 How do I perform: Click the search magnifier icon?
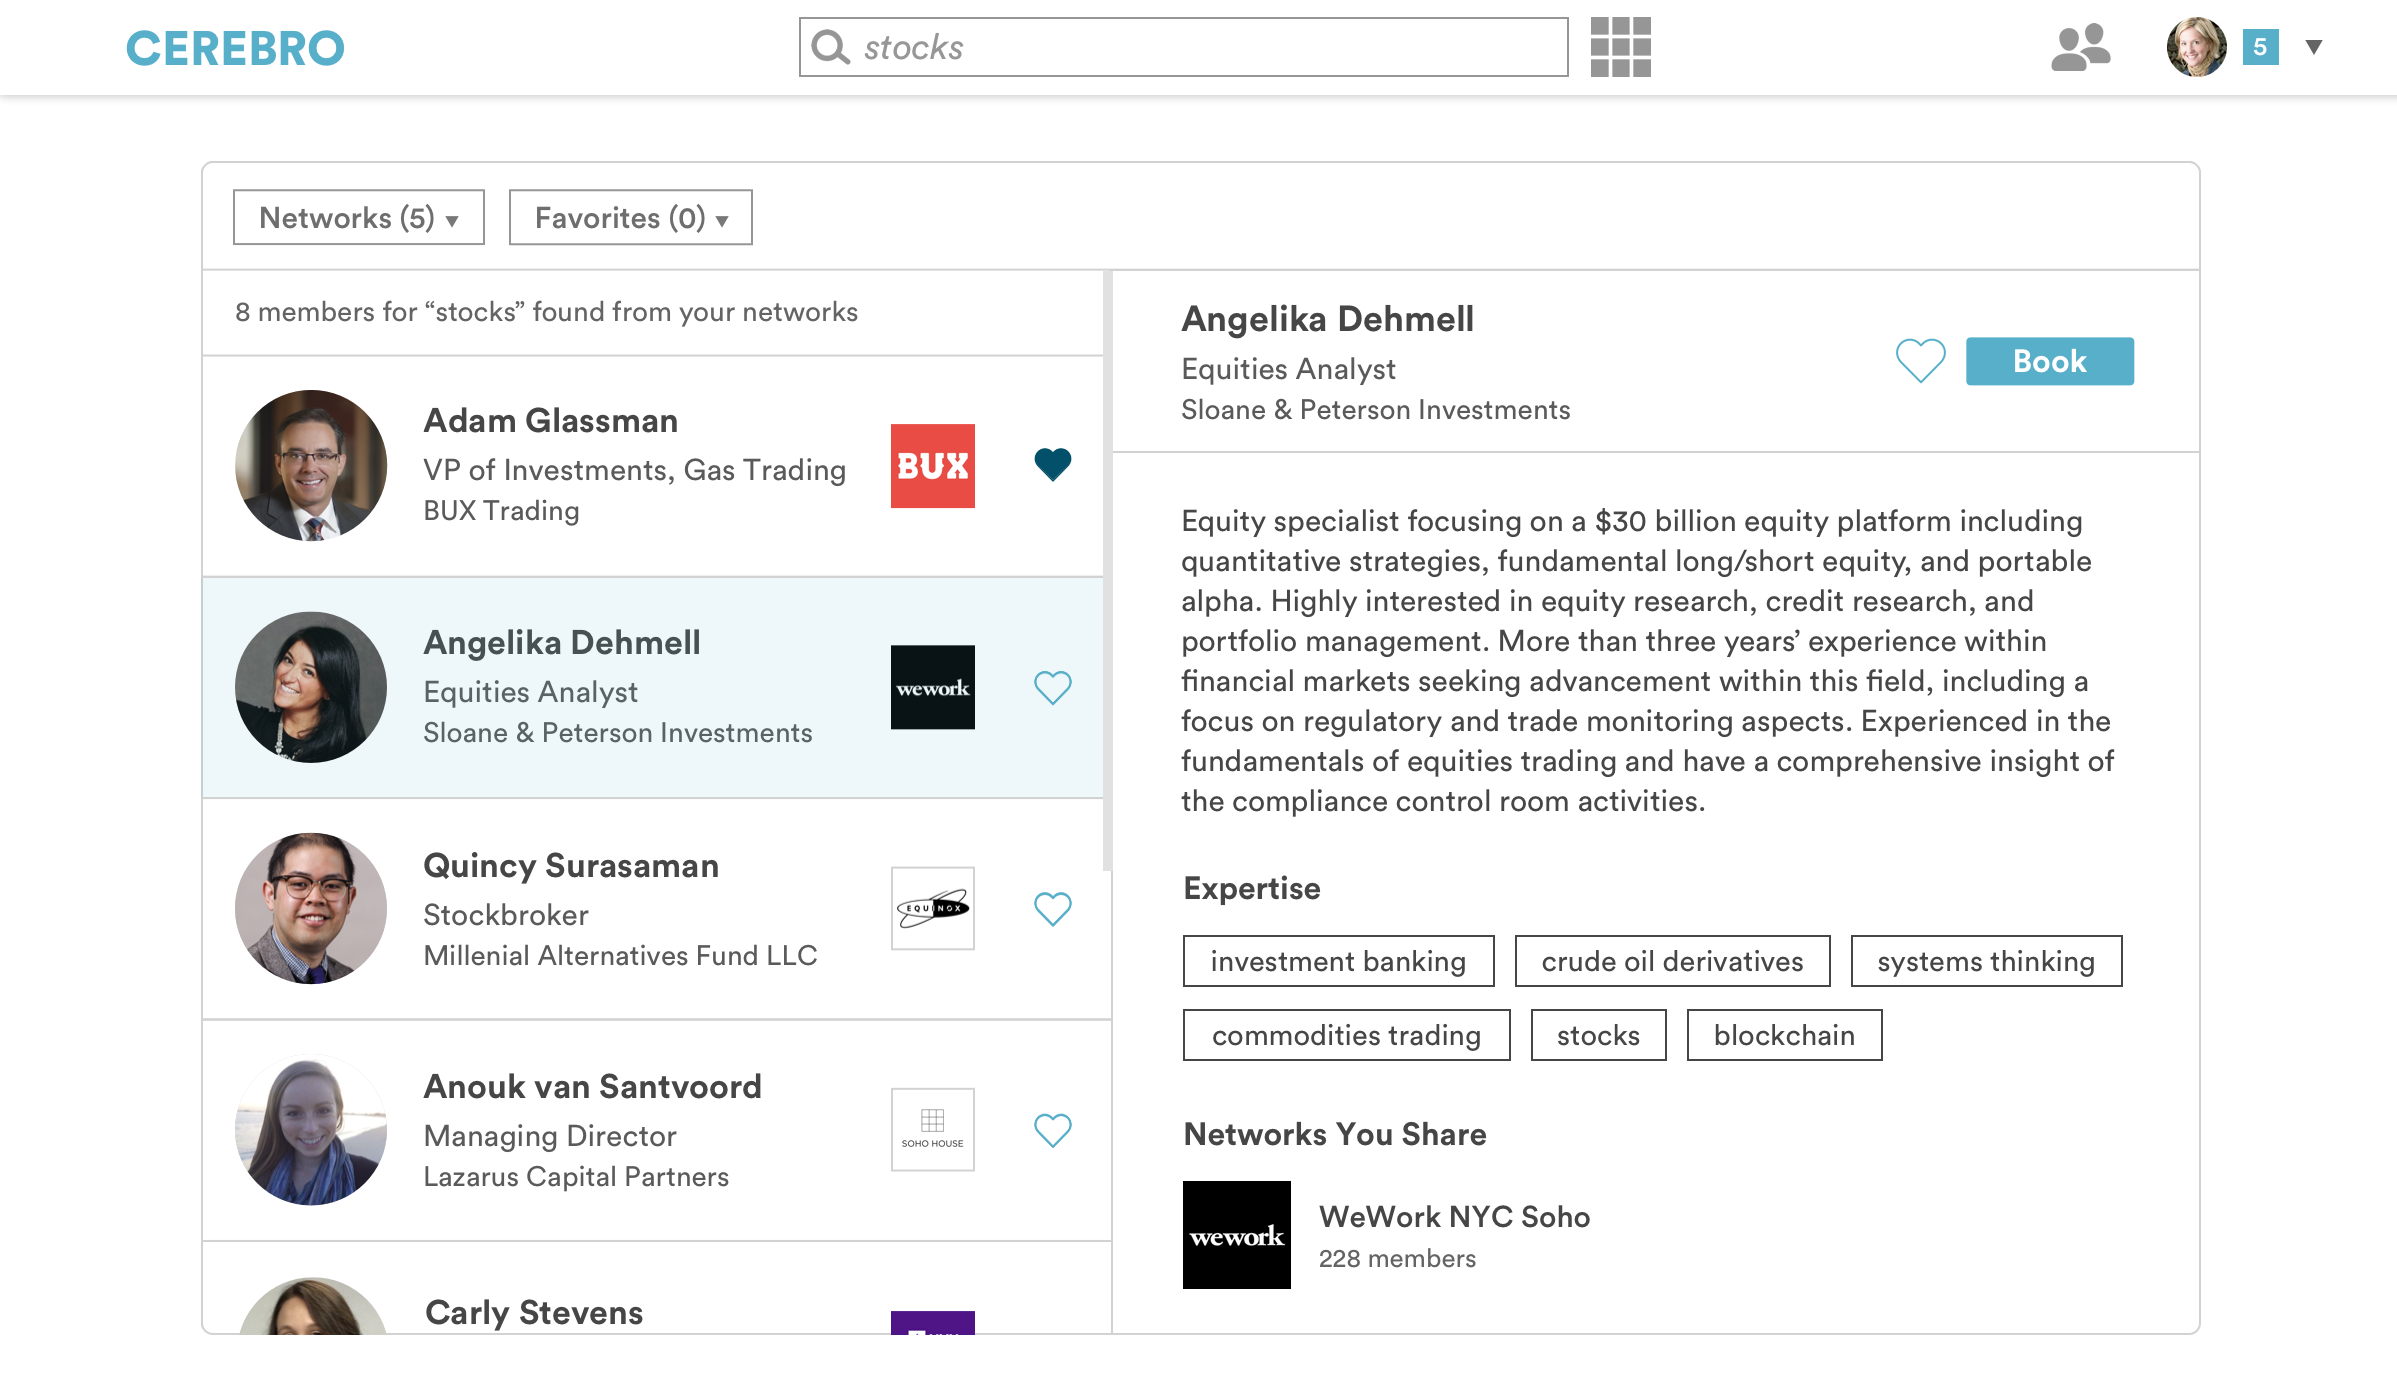[830, 47]
